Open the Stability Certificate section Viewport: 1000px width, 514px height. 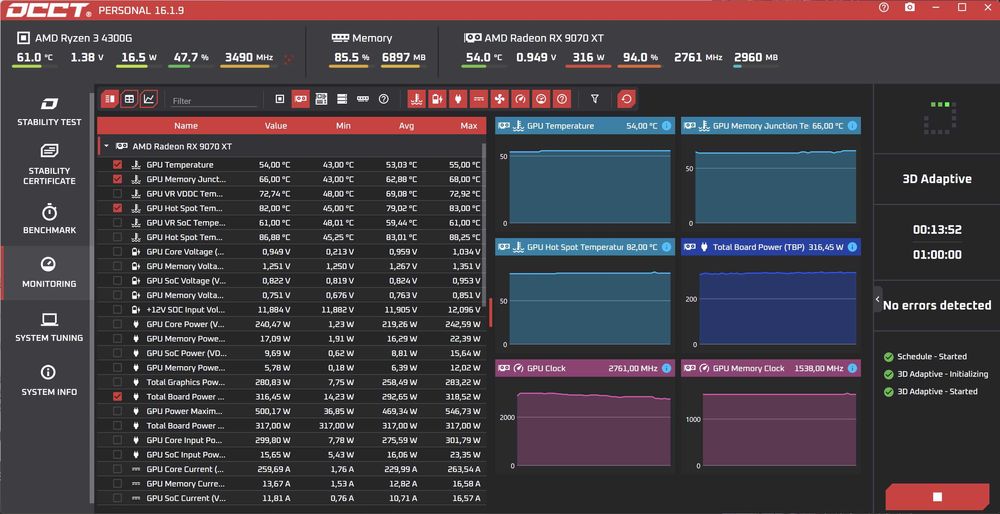49,165
